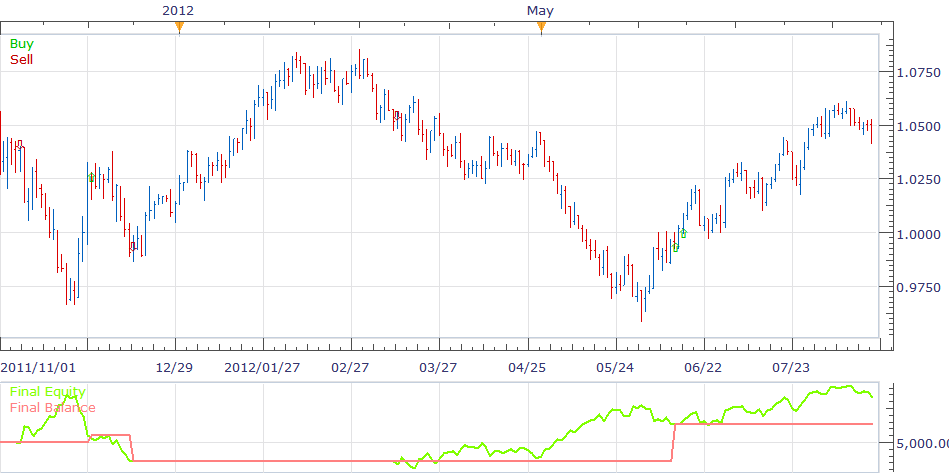The image size is (950, 473).
Task: Toggle the Sell legend entry
Action: 22,59
